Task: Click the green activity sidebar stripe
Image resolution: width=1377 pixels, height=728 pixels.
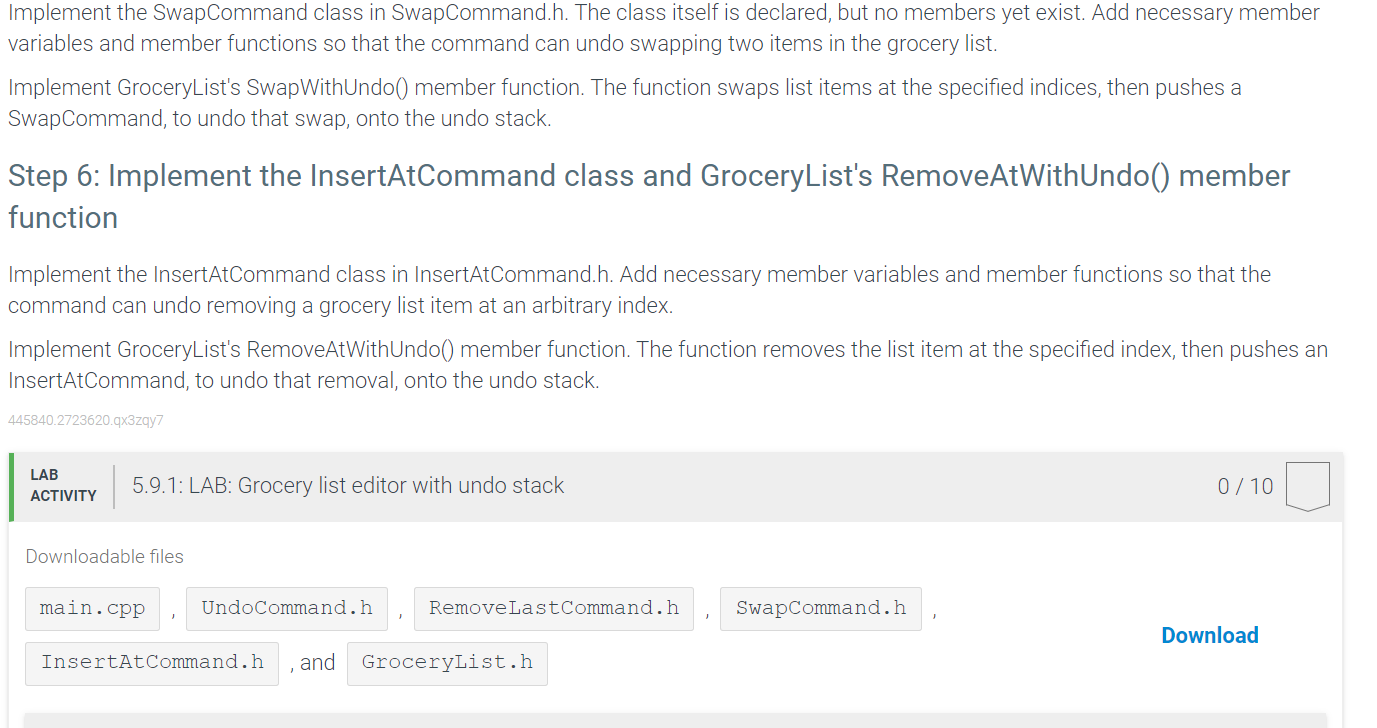Action: point(9,486)
